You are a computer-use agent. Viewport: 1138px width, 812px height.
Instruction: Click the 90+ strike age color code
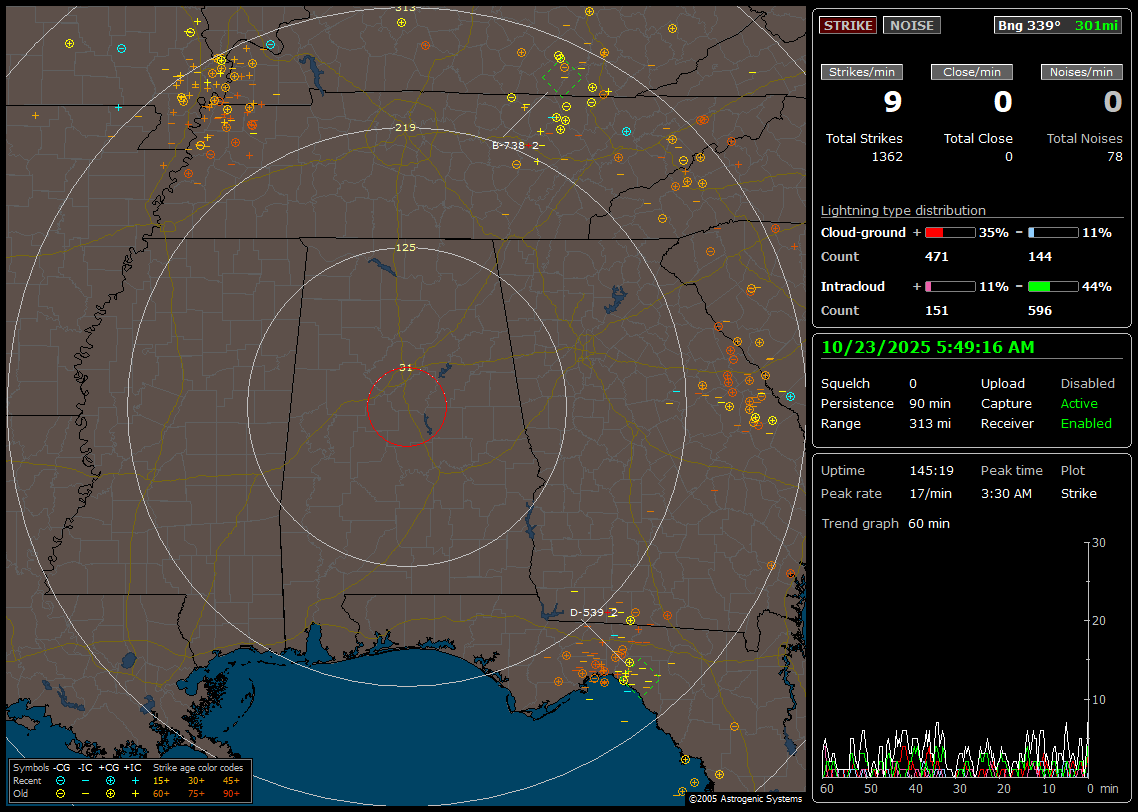[231, 793]
